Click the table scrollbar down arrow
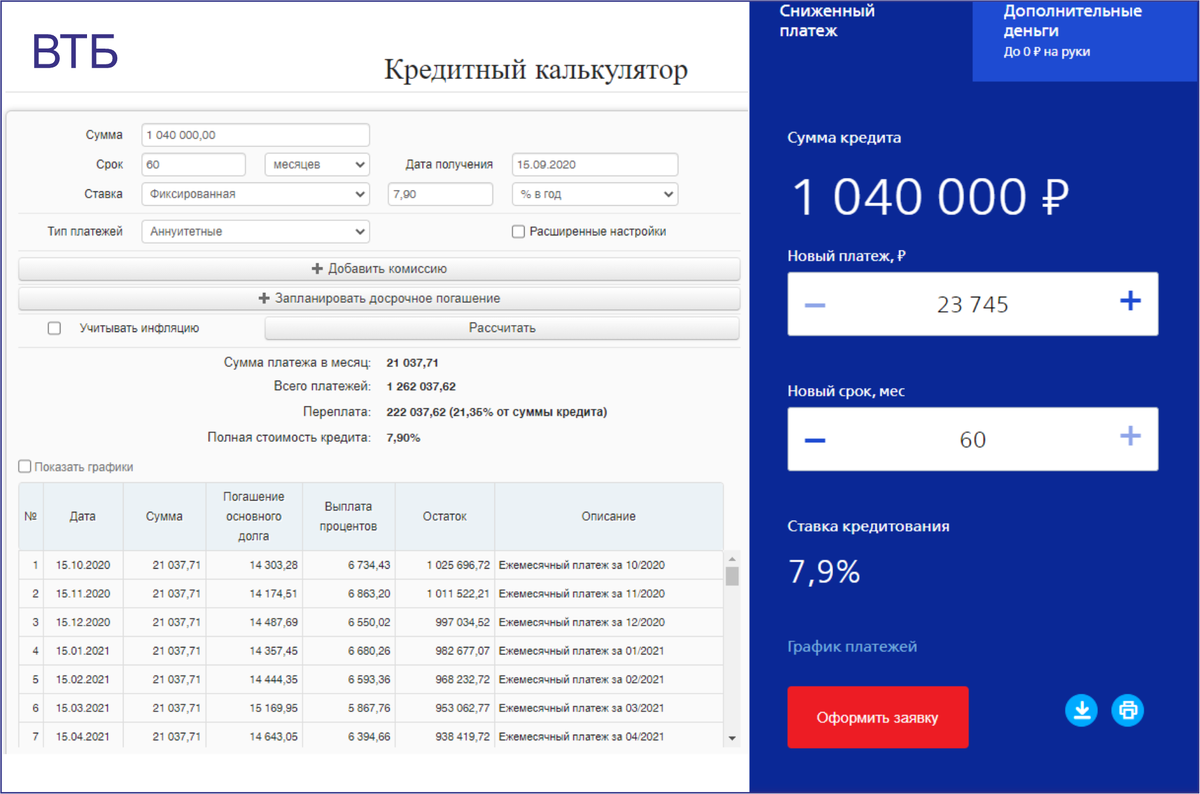This screenshot has height=794, width=1200. [732, 737]
